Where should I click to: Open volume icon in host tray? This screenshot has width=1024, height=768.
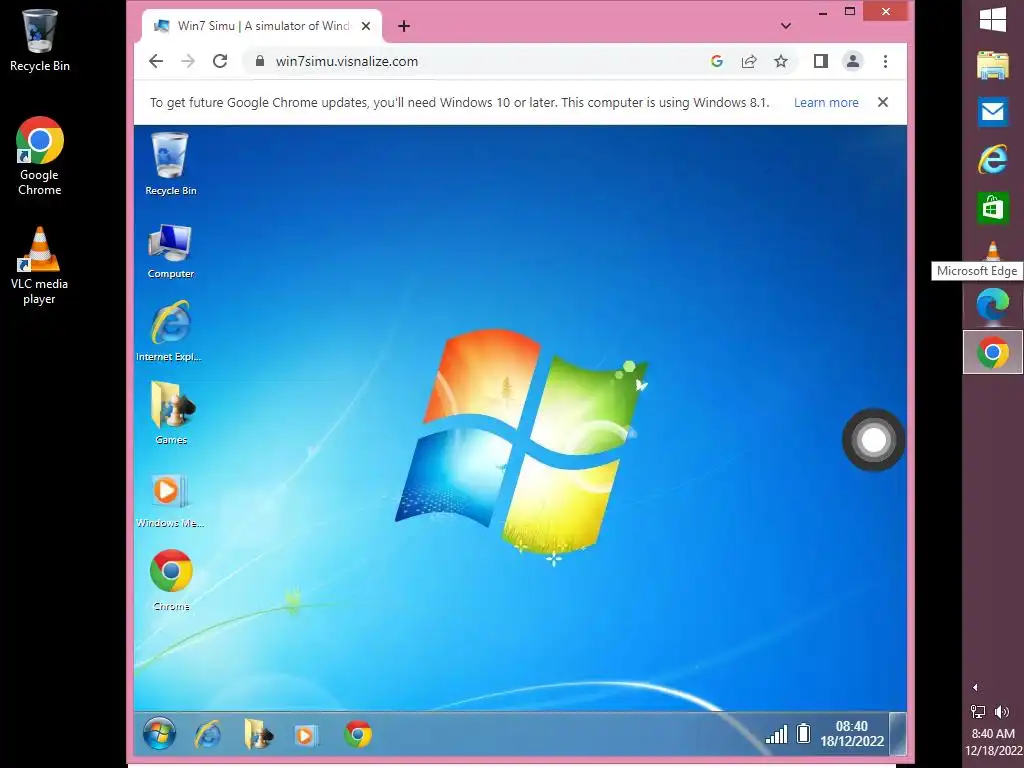(x=1002, y=712)
